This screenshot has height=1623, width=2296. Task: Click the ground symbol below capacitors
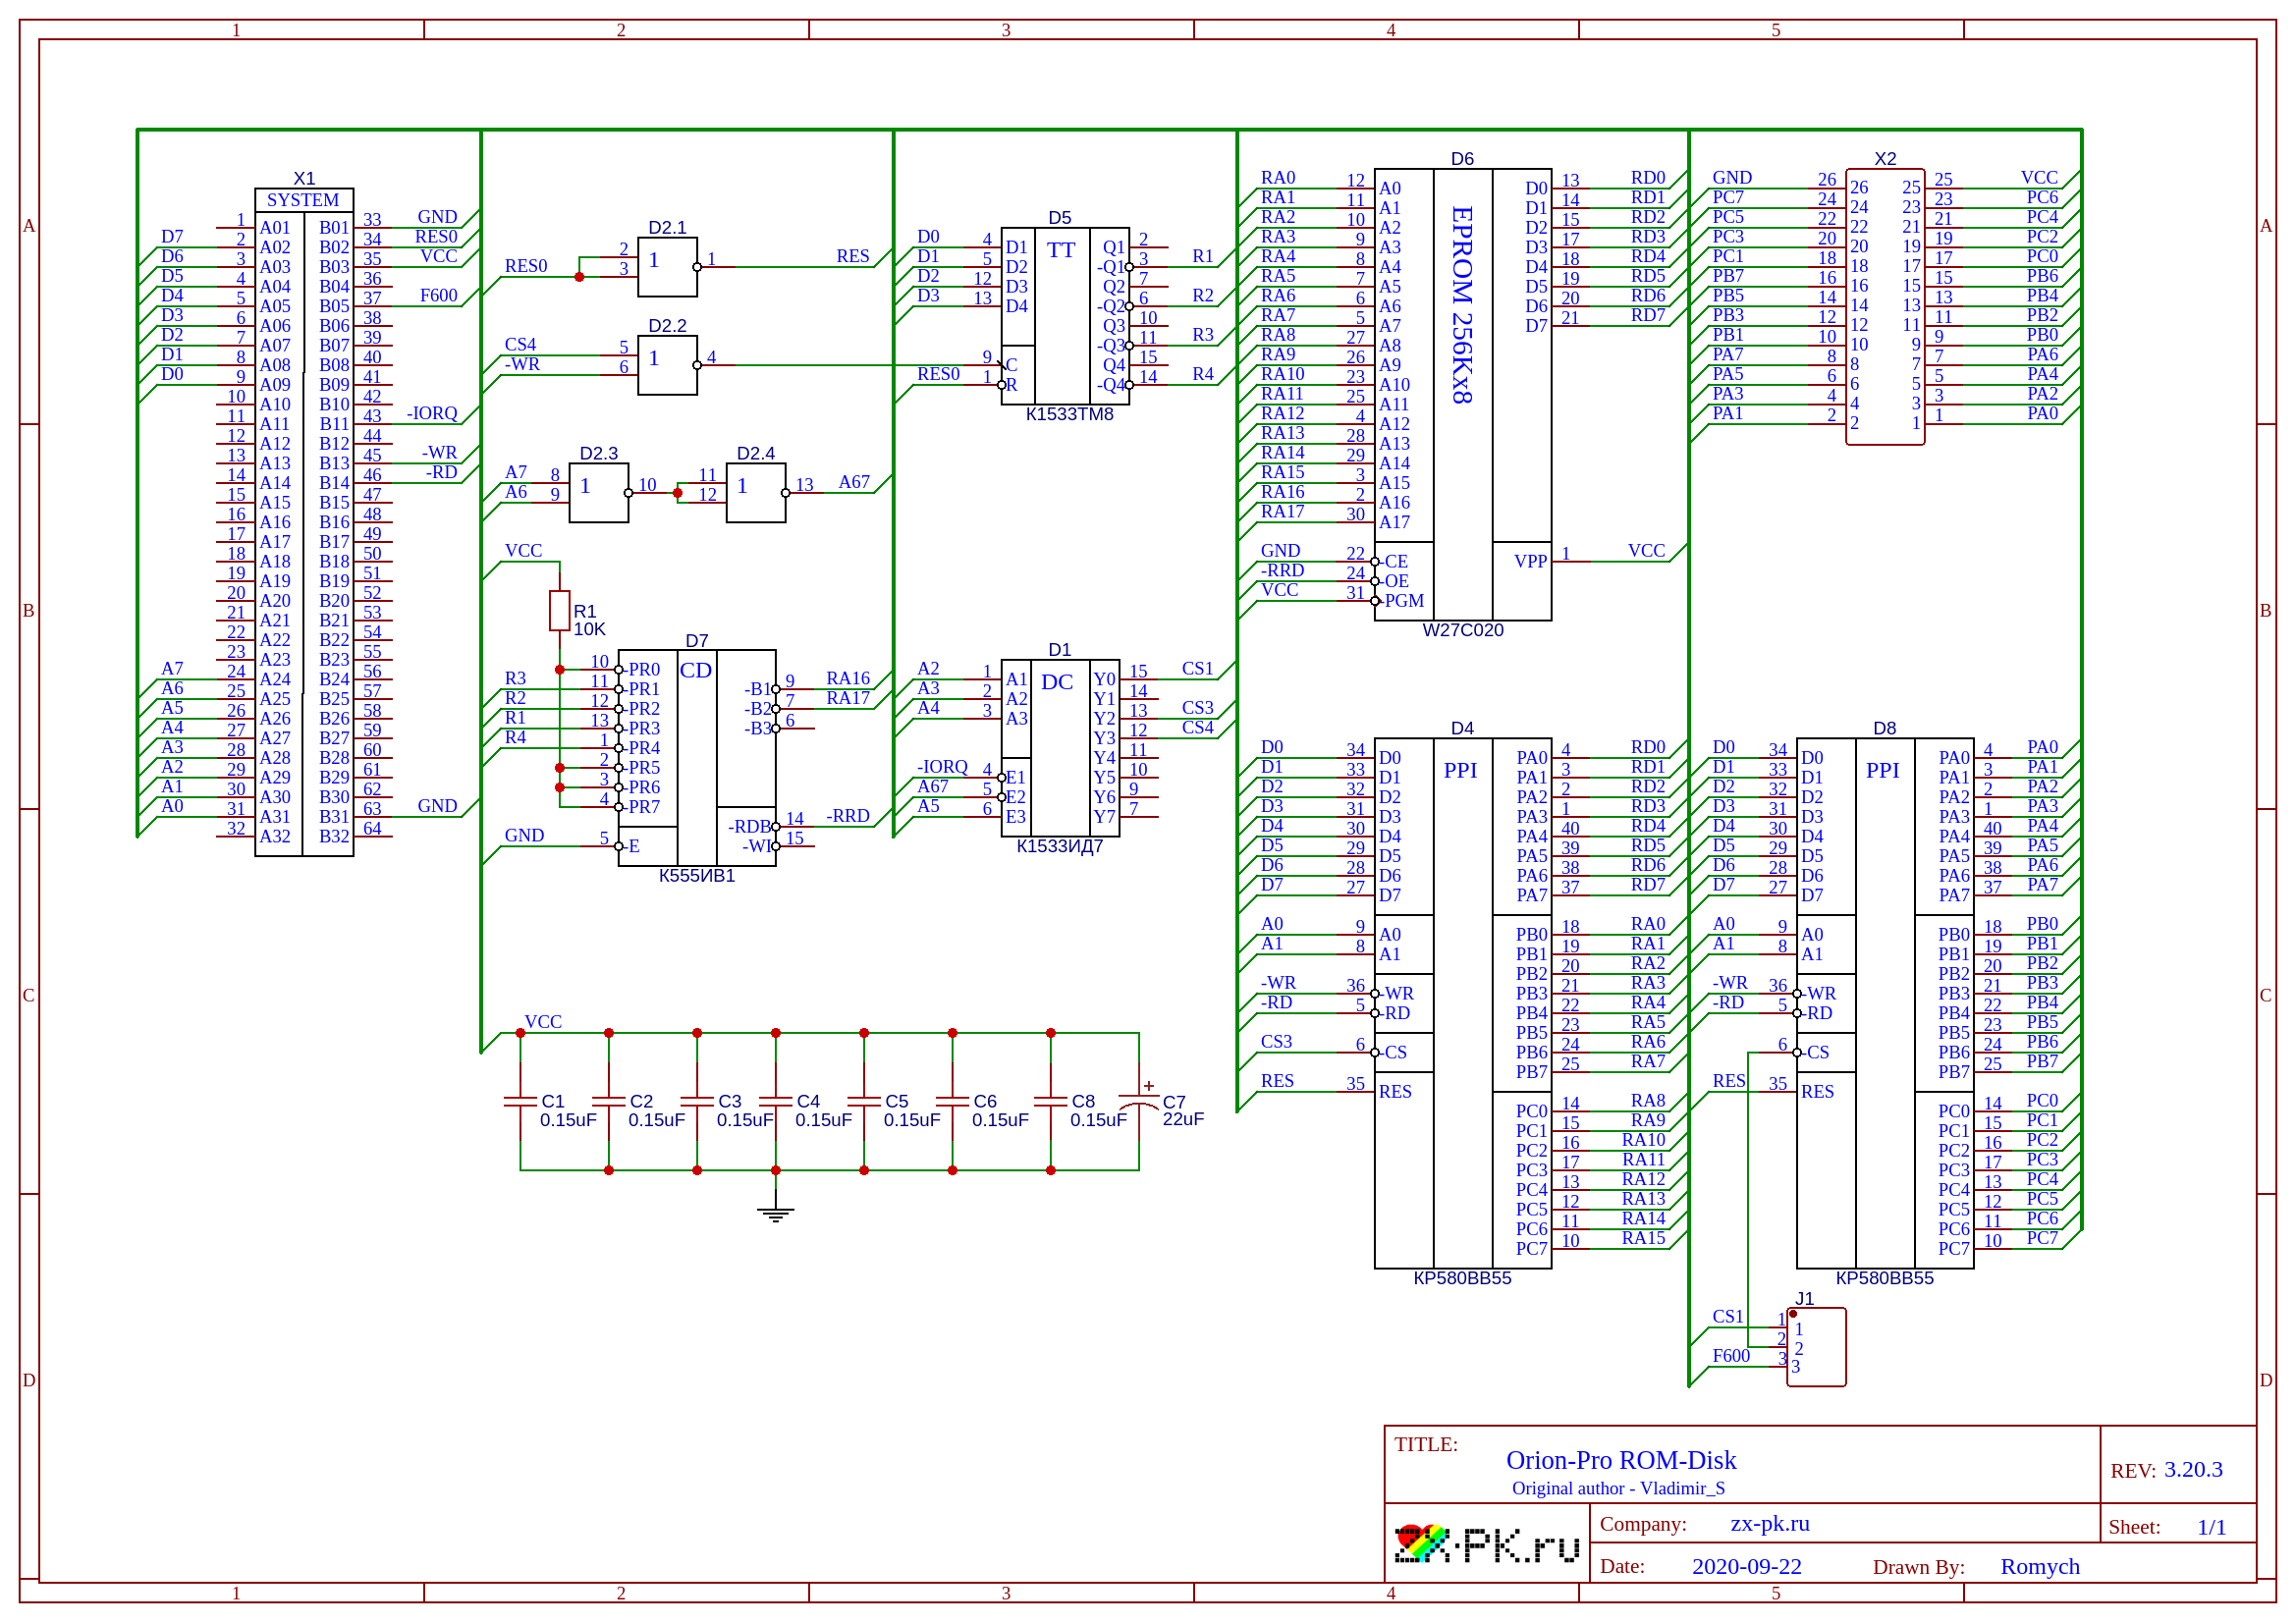pyautogui.click(x=775, y=1214)
